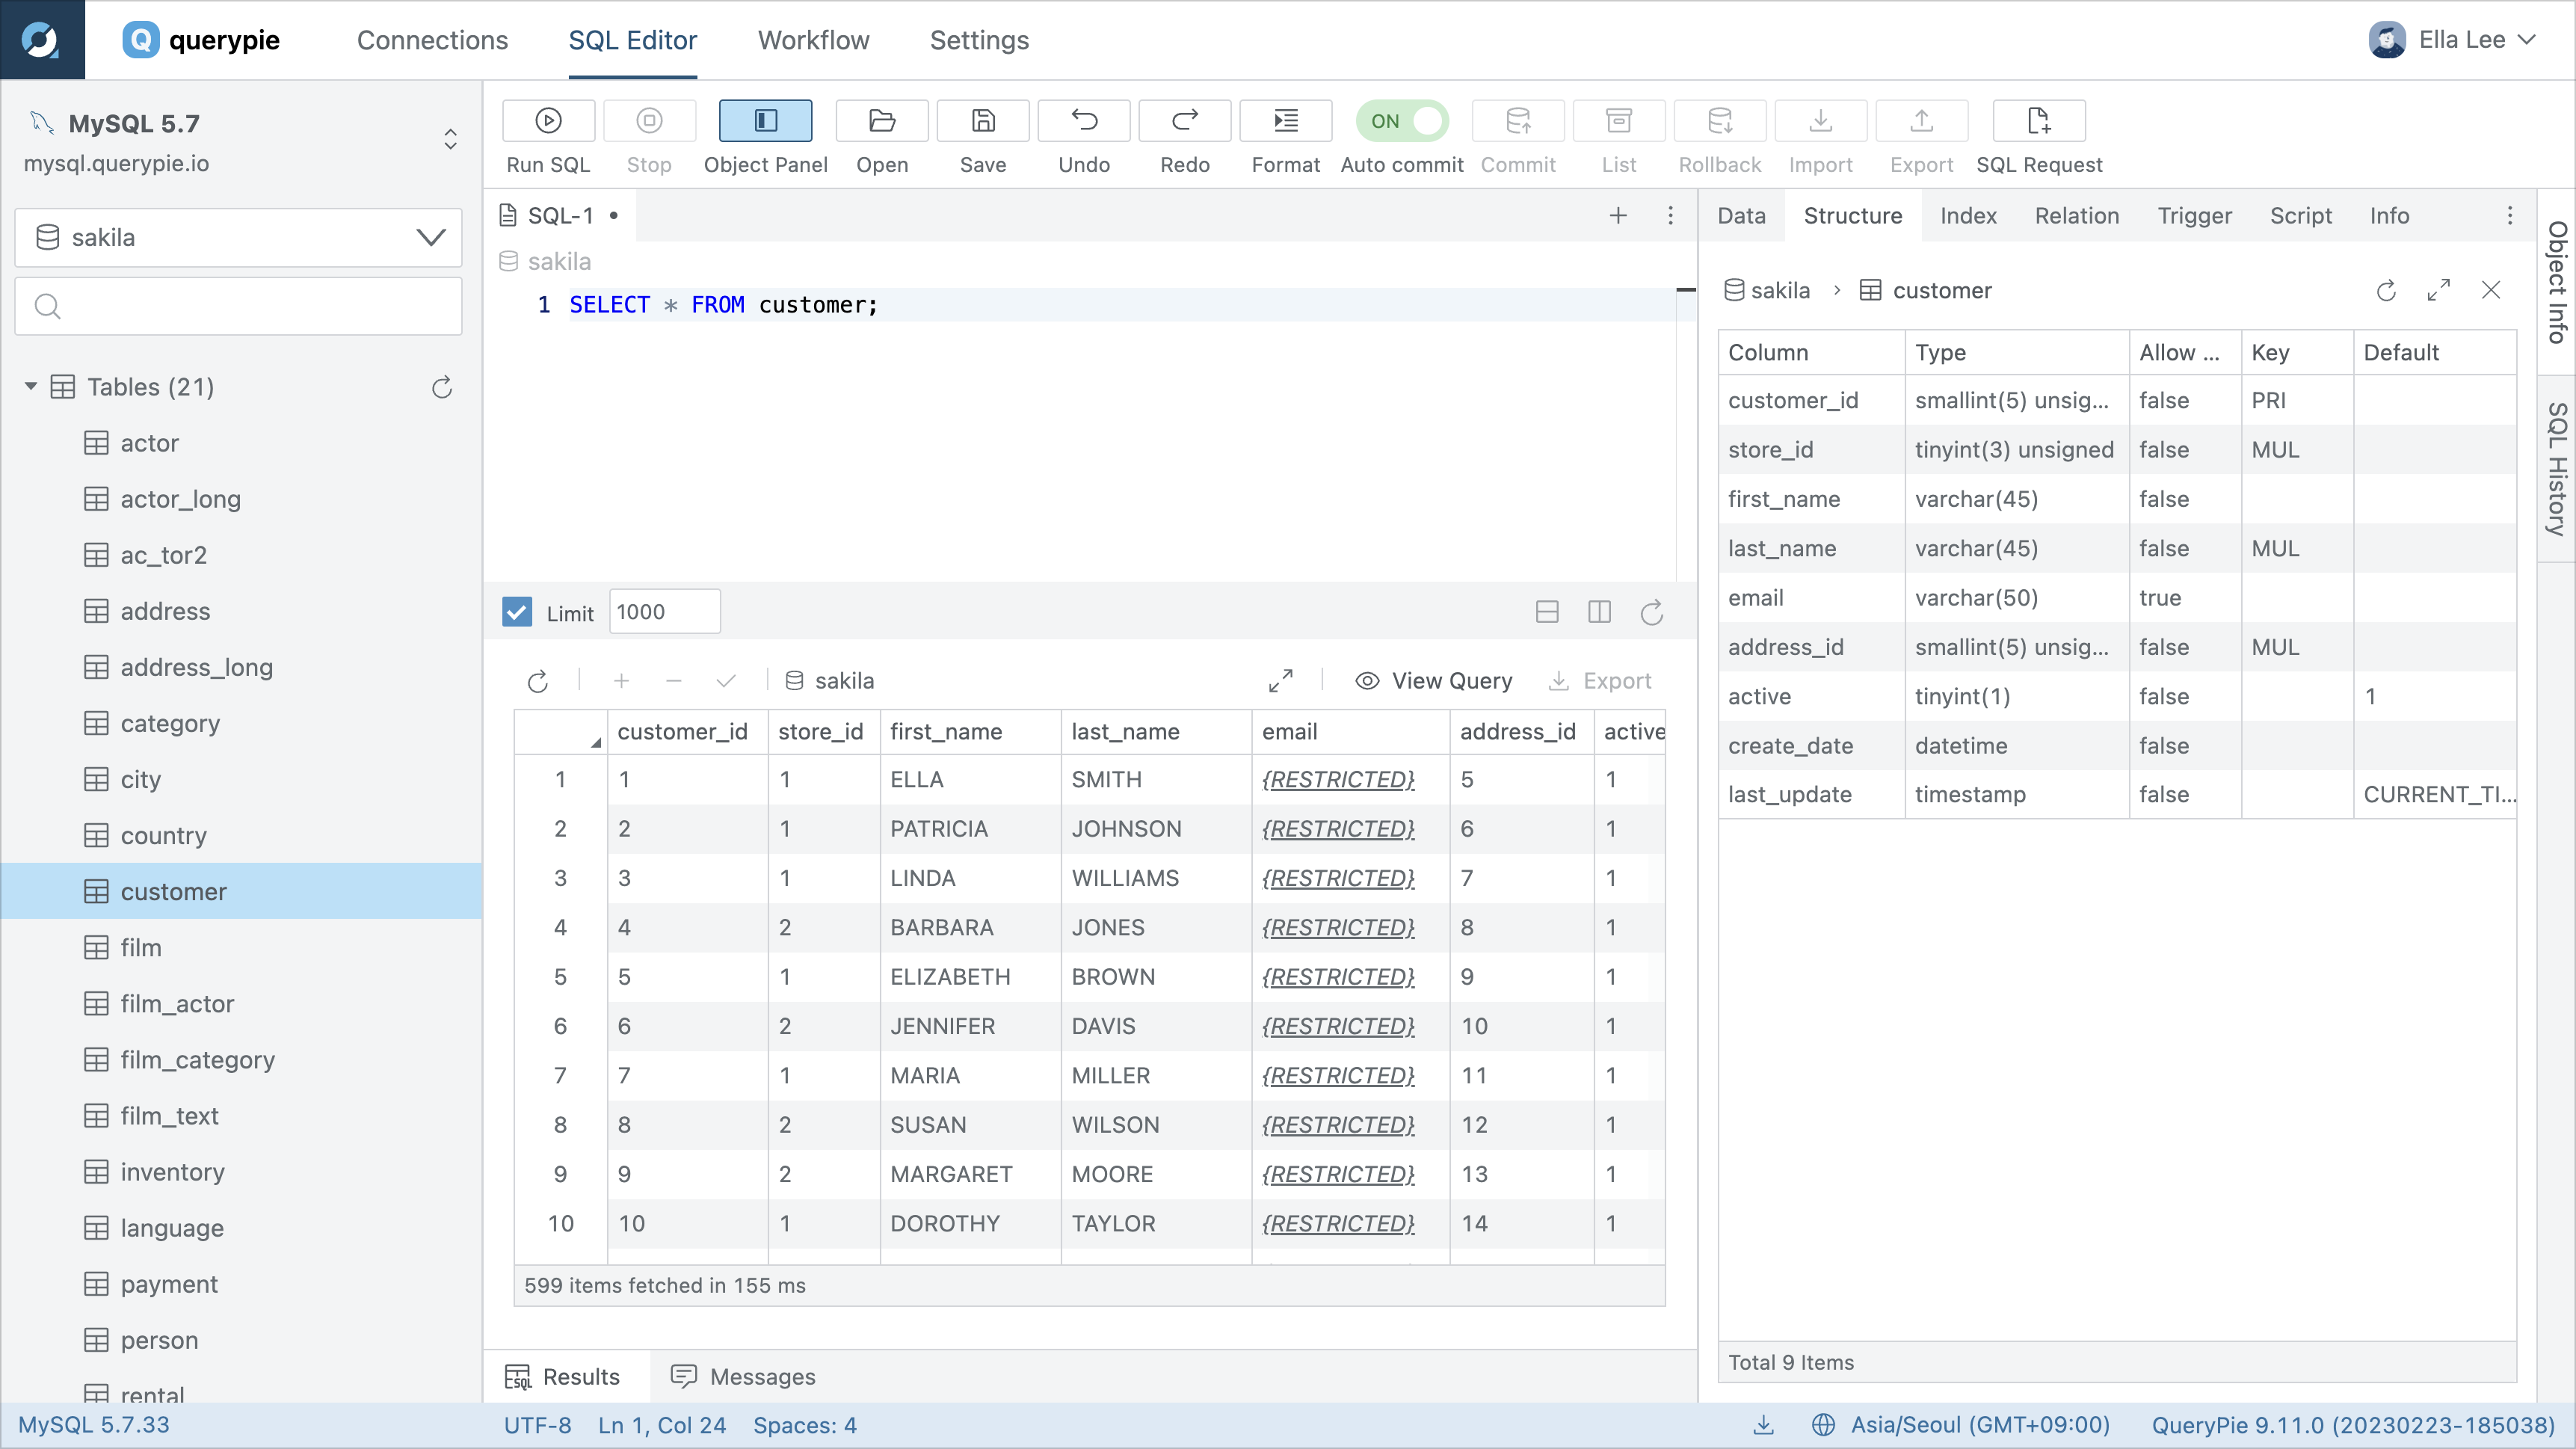Open the Settings menu

[x=979, y=40]
